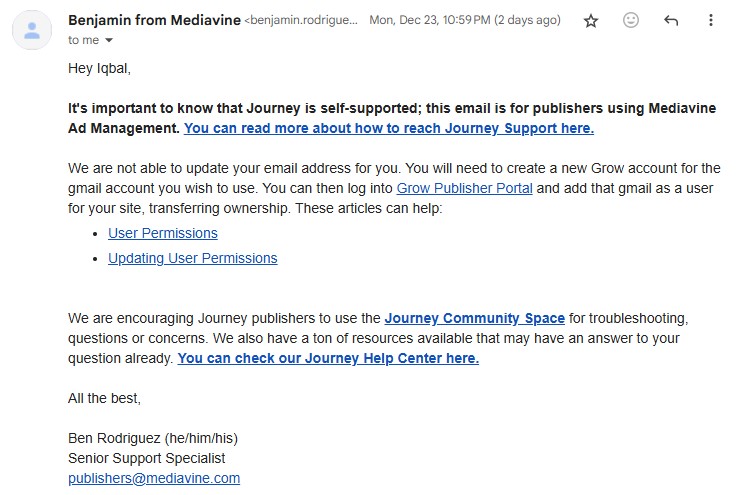The image size is (737, 495).
Task: Click the sender's profile avatar
Action: tap(32, 29)
